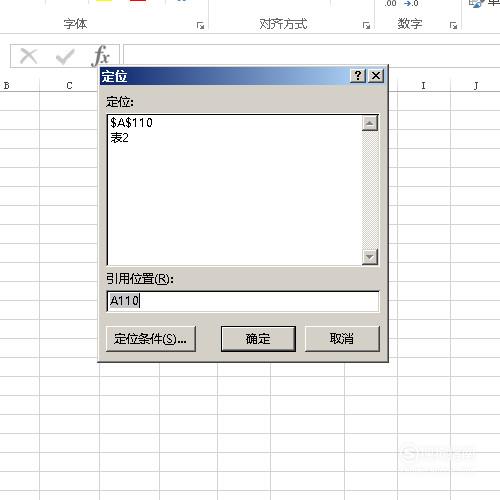Select 表2 in the 定位 list
Screen dimensions: 500x500
119,138
